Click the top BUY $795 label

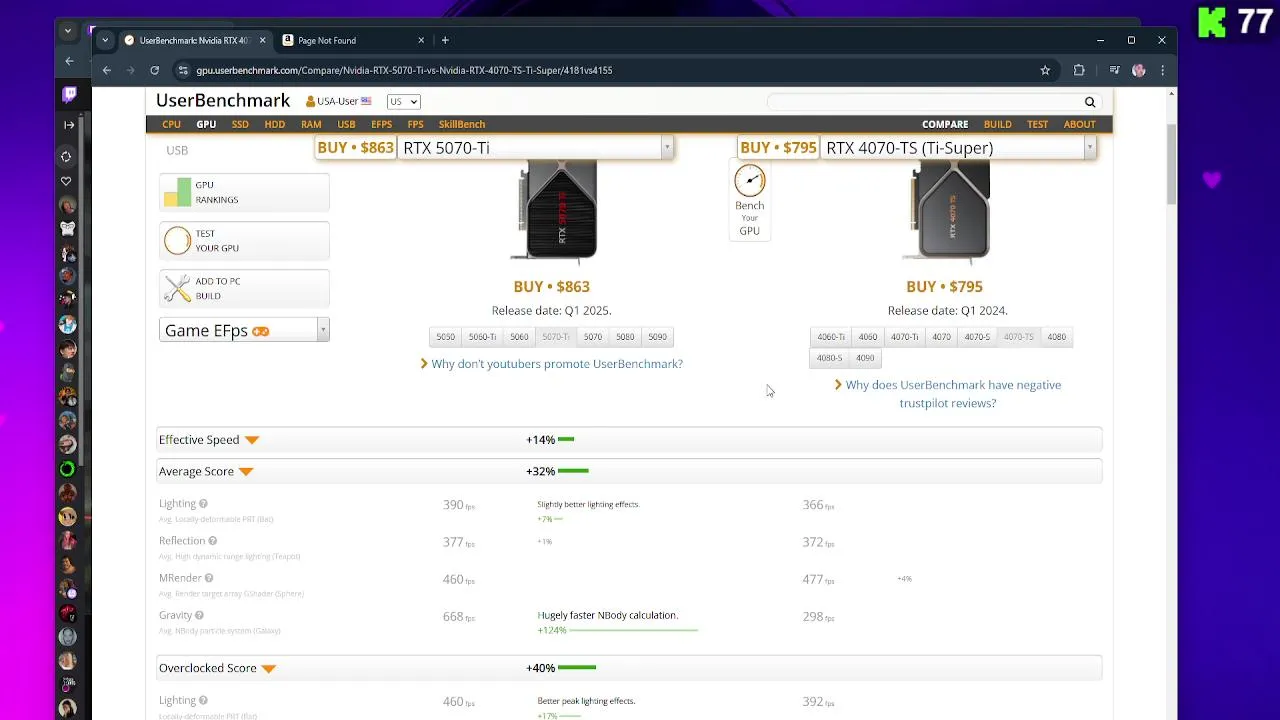click(778, 148)
